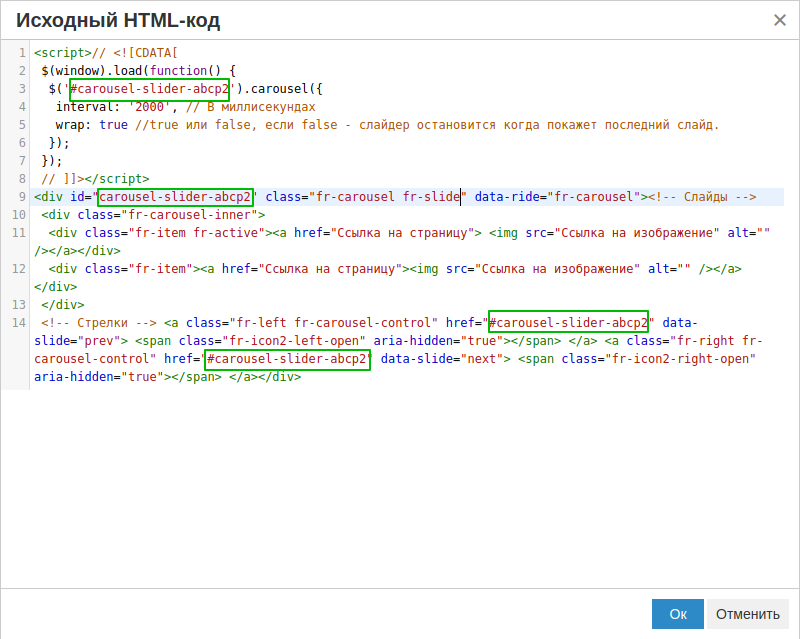Click line number 9 in gutter

(22, 197)
